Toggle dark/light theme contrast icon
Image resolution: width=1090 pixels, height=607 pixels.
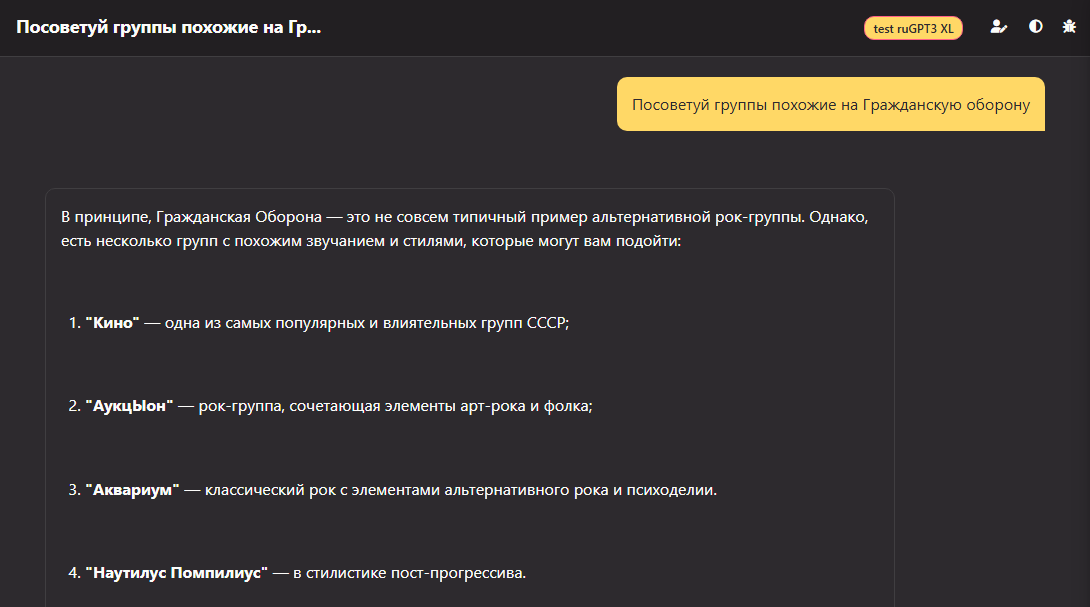[1036, 27]
